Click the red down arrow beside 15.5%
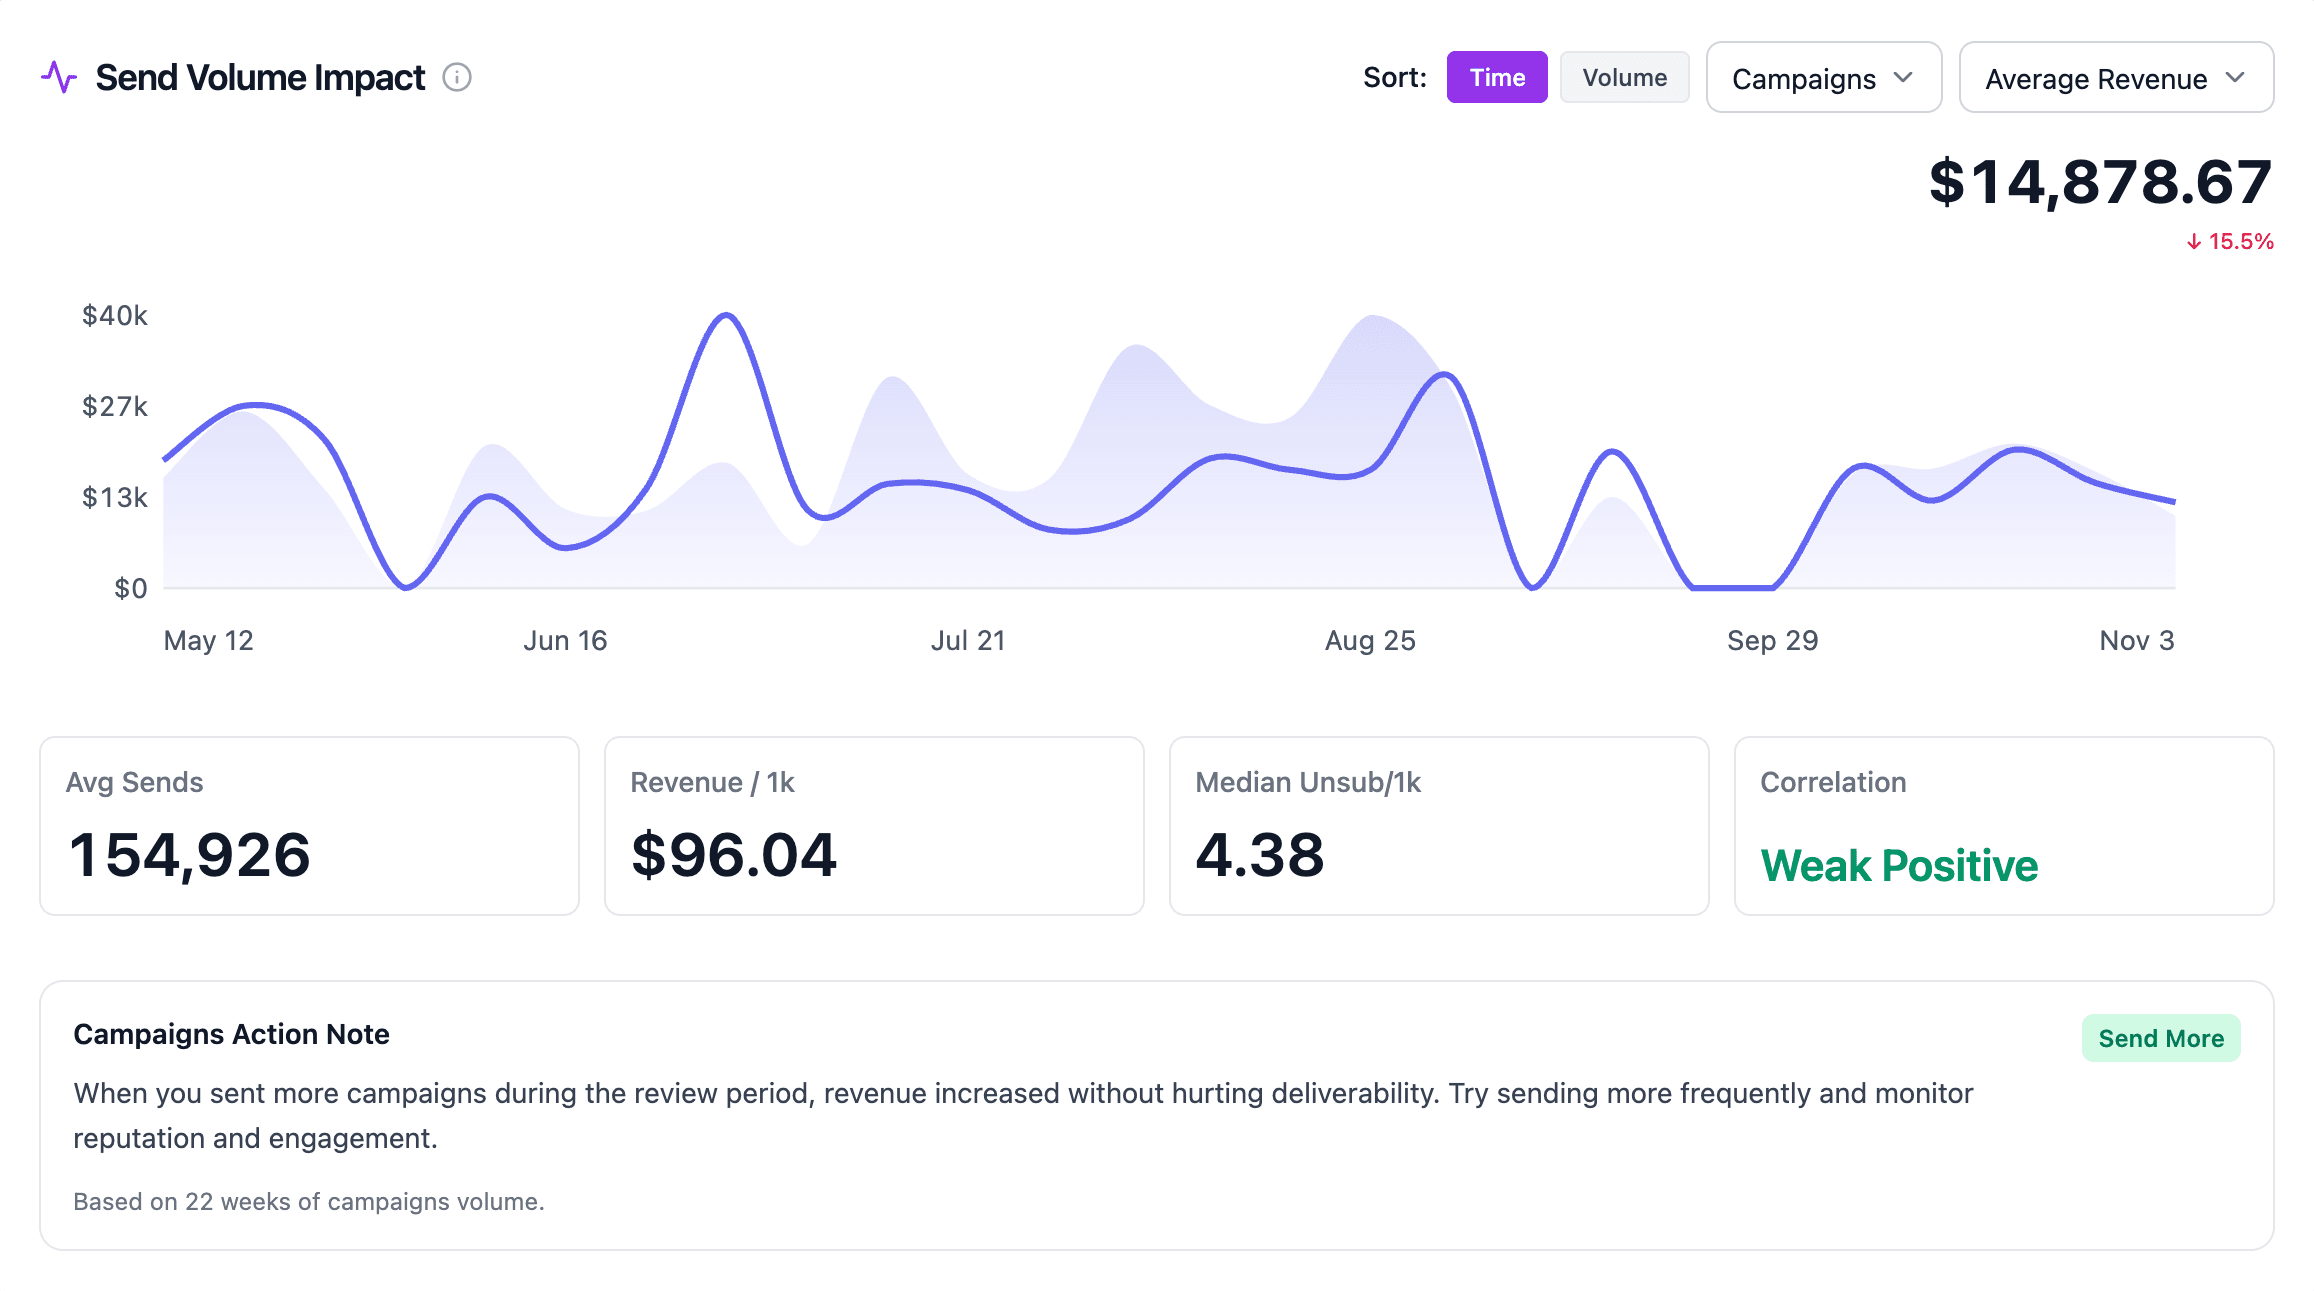The image size is (2314, 1291). (x=2194, y=241)
